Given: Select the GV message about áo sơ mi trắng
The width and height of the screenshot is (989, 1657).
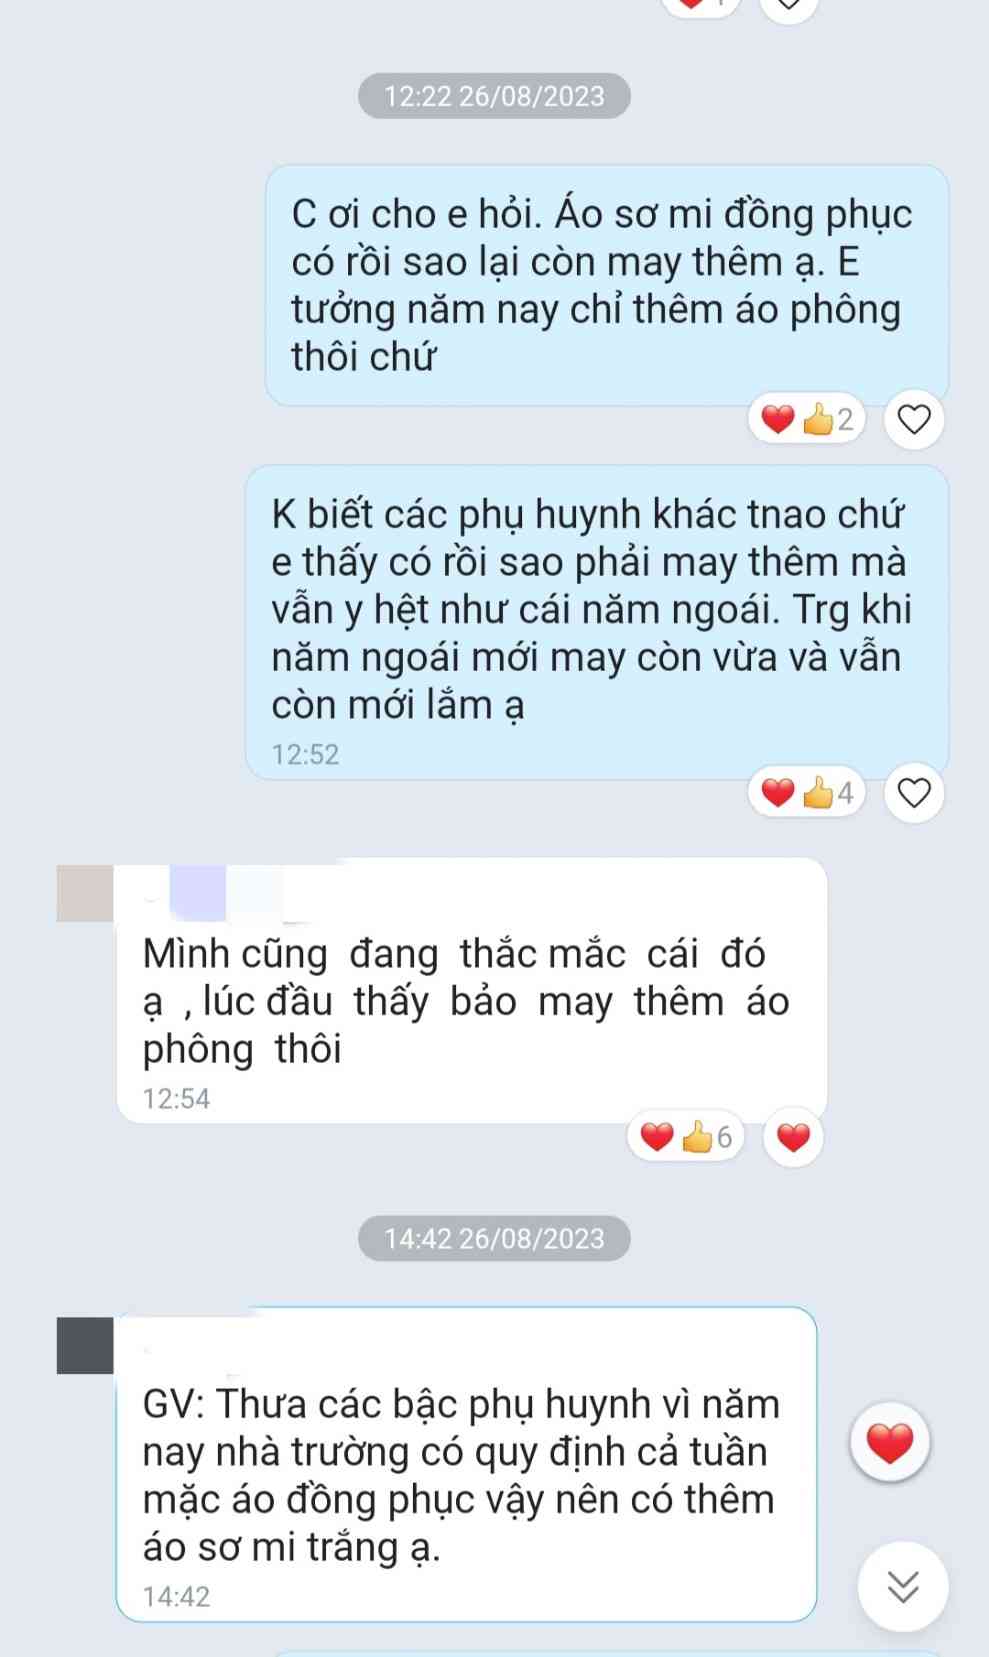Looking at the screenshot, I should (x=466, y=1464).
